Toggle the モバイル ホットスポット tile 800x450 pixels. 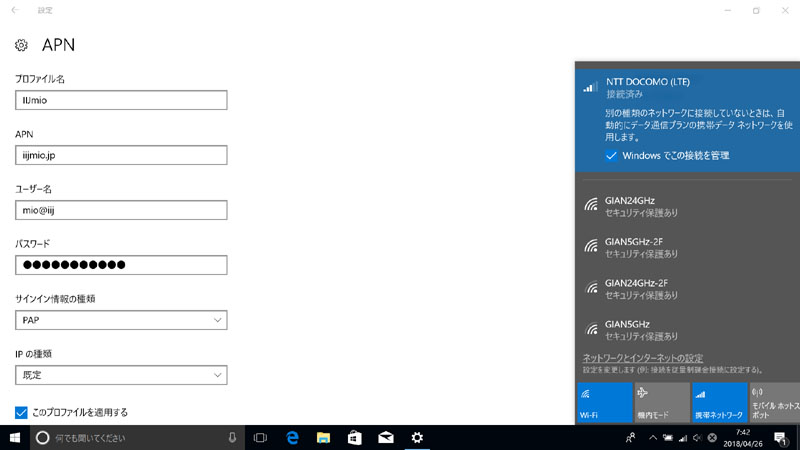coord(774,402)
